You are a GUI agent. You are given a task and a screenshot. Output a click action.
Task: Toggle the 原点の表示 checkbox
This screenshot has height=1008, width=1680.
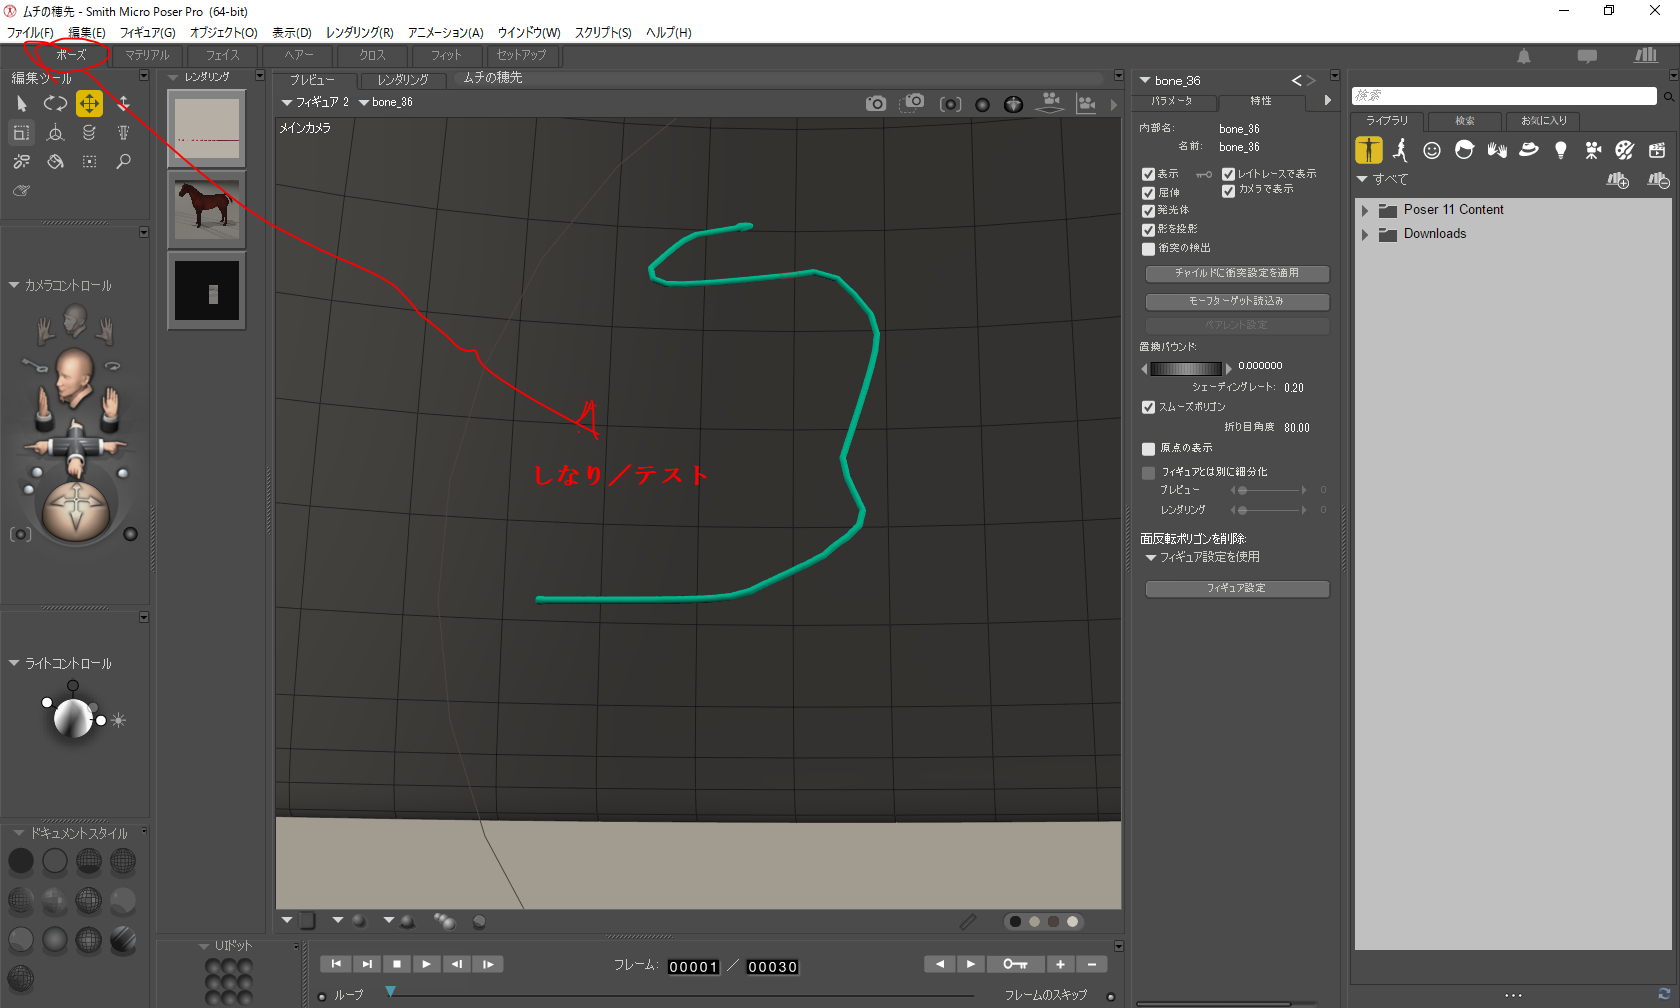click(1148, 449)
